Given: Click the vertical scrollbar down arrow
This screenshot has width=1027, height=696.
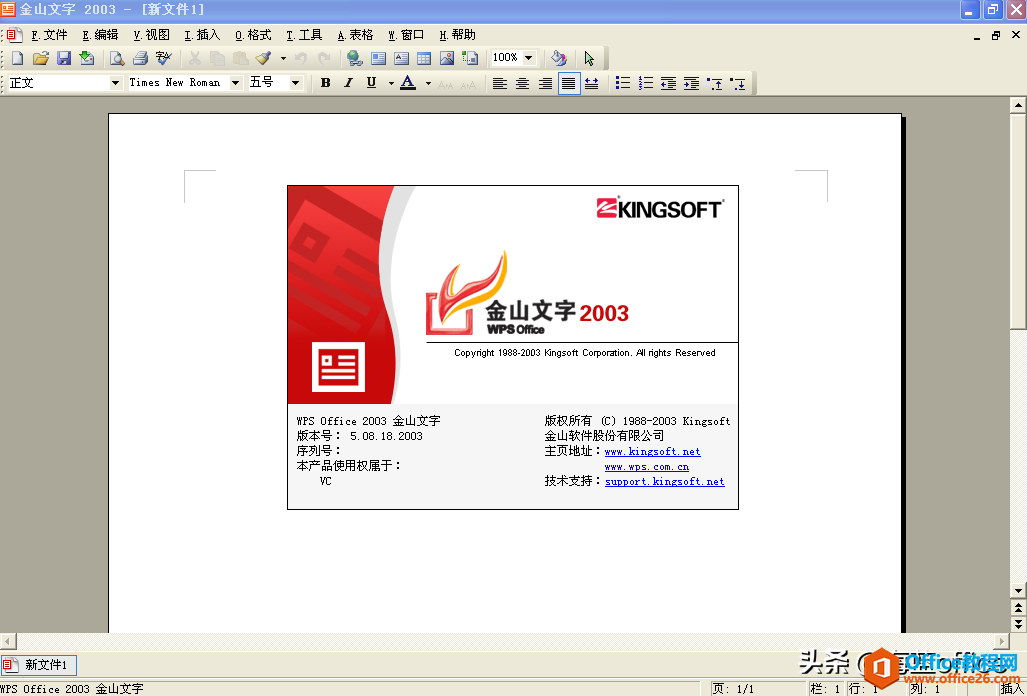Looking at the screenshot, I should (1018, 591).
